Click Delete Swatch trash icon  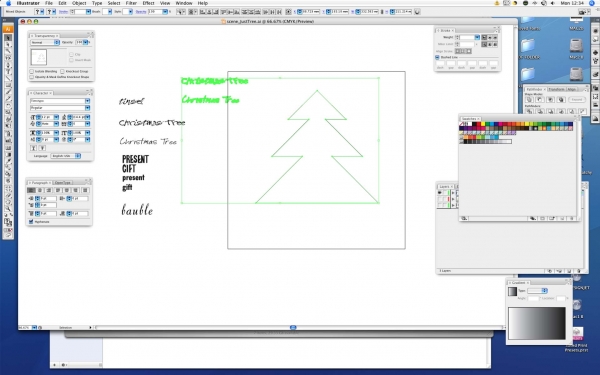point(572,218)
